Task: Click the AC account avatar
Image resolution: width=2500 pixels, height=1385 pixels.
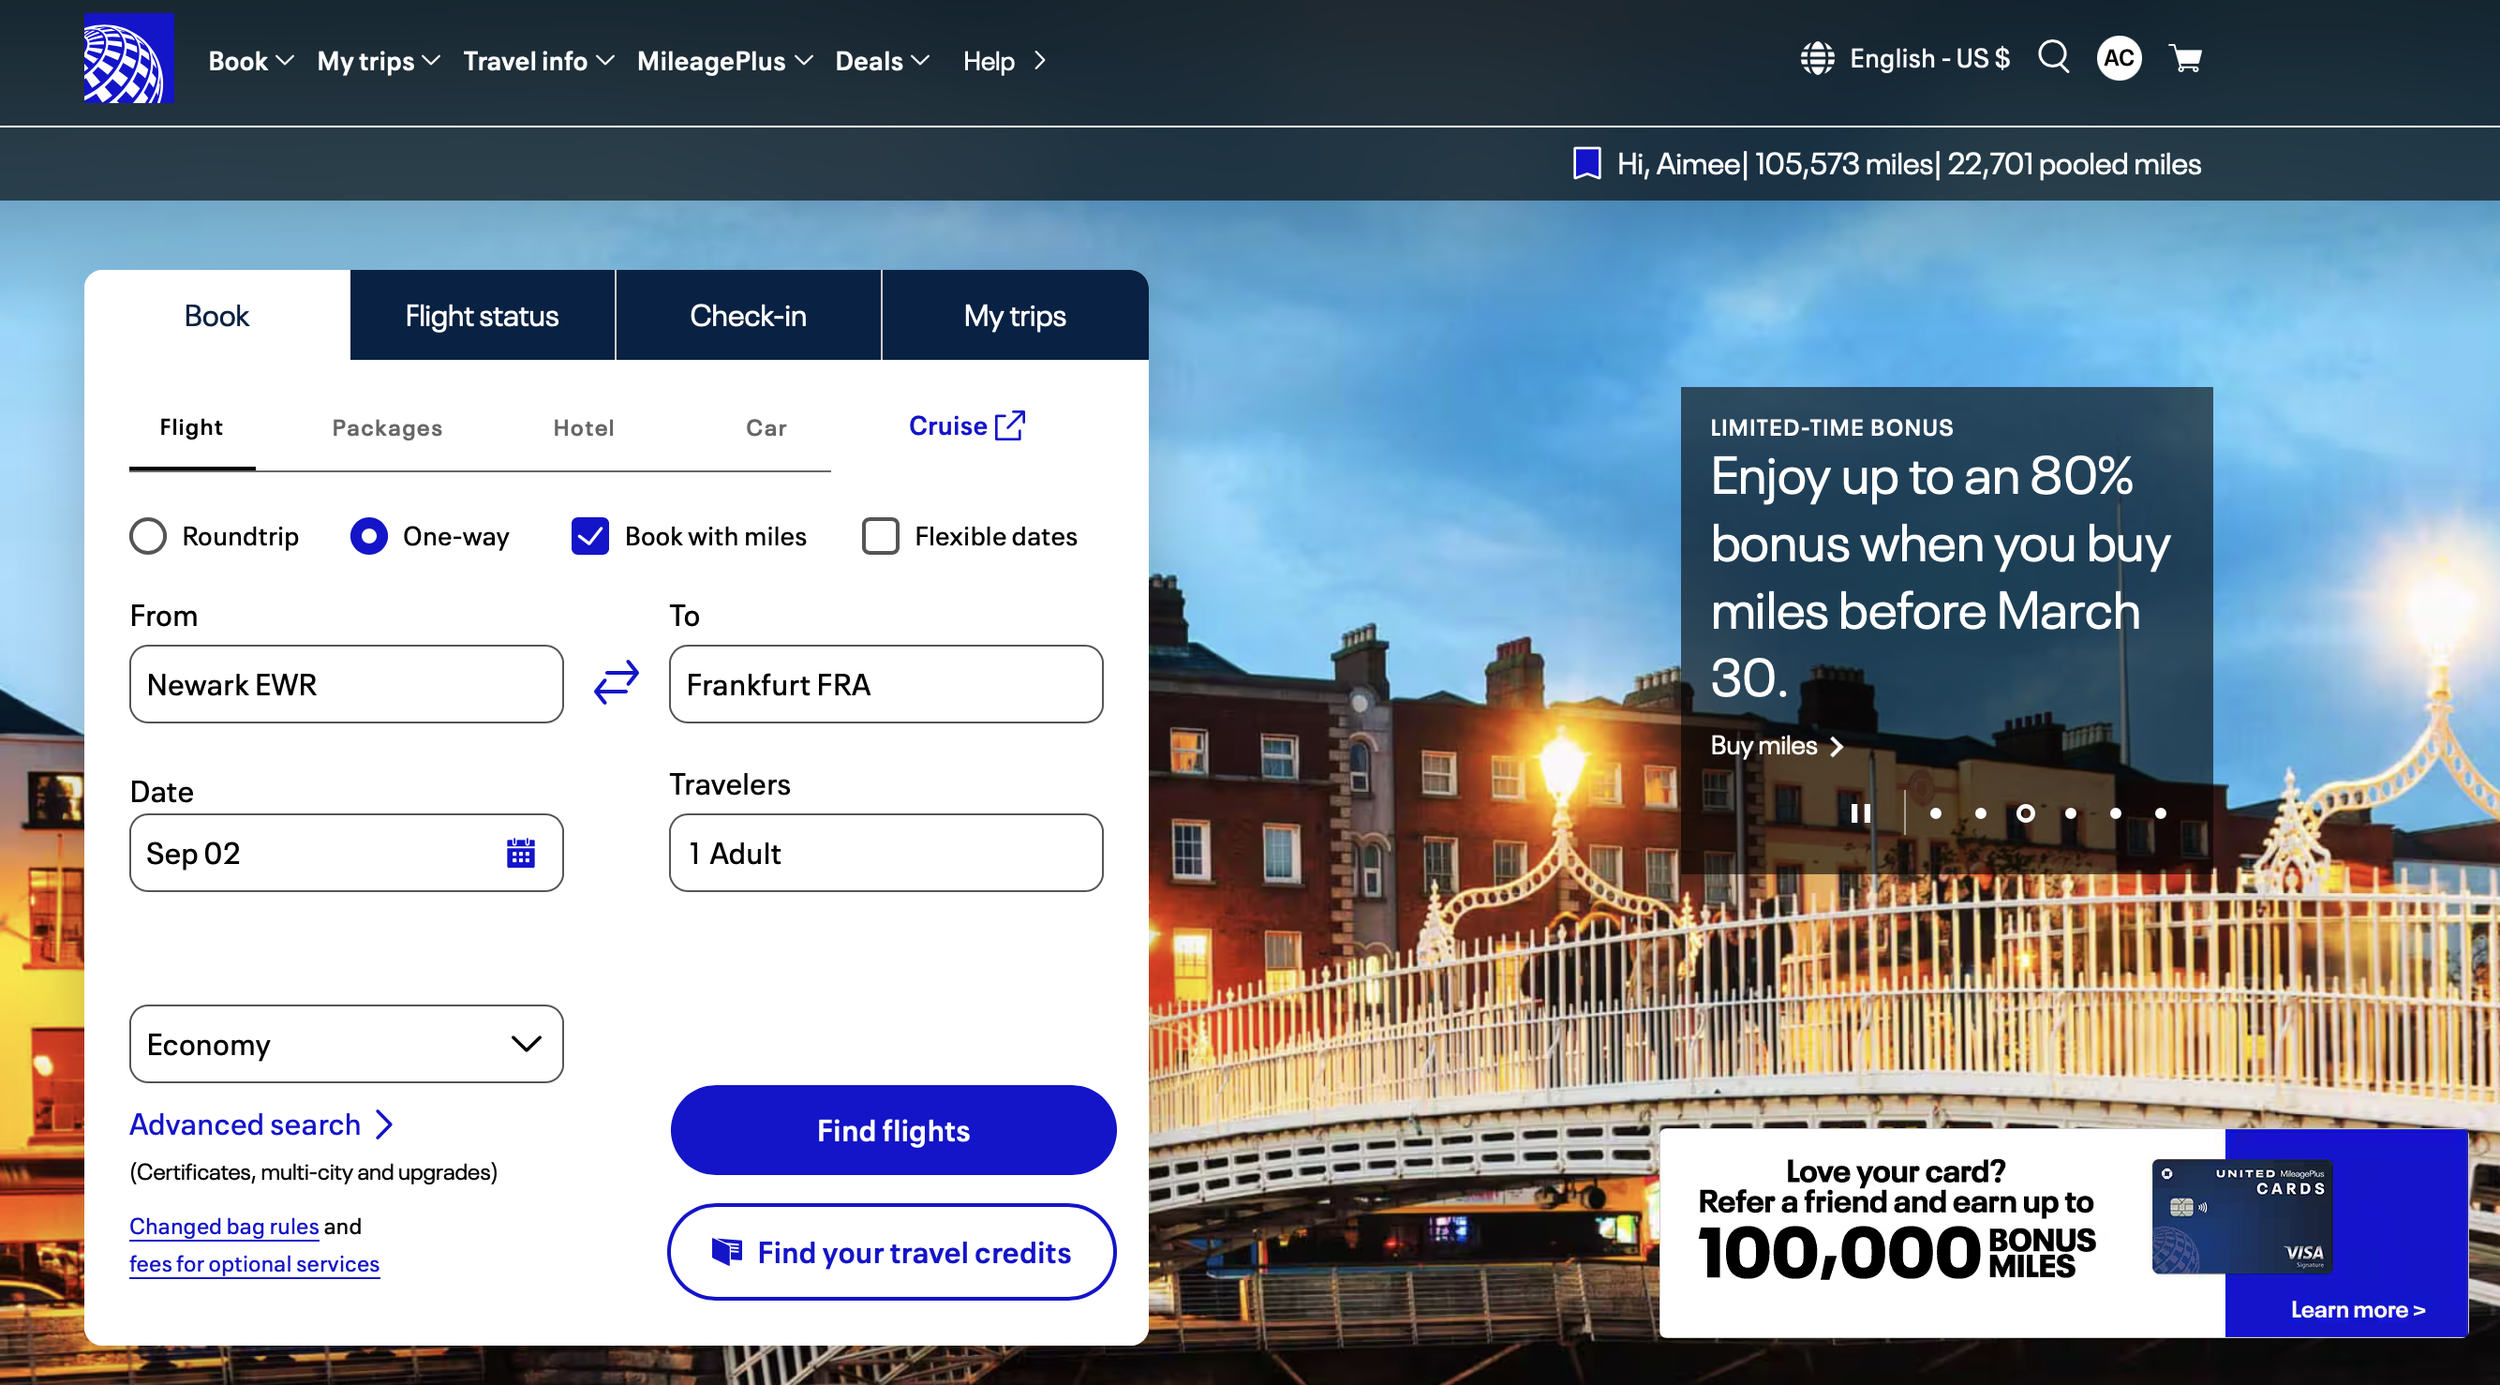Action: point(2118,59)
